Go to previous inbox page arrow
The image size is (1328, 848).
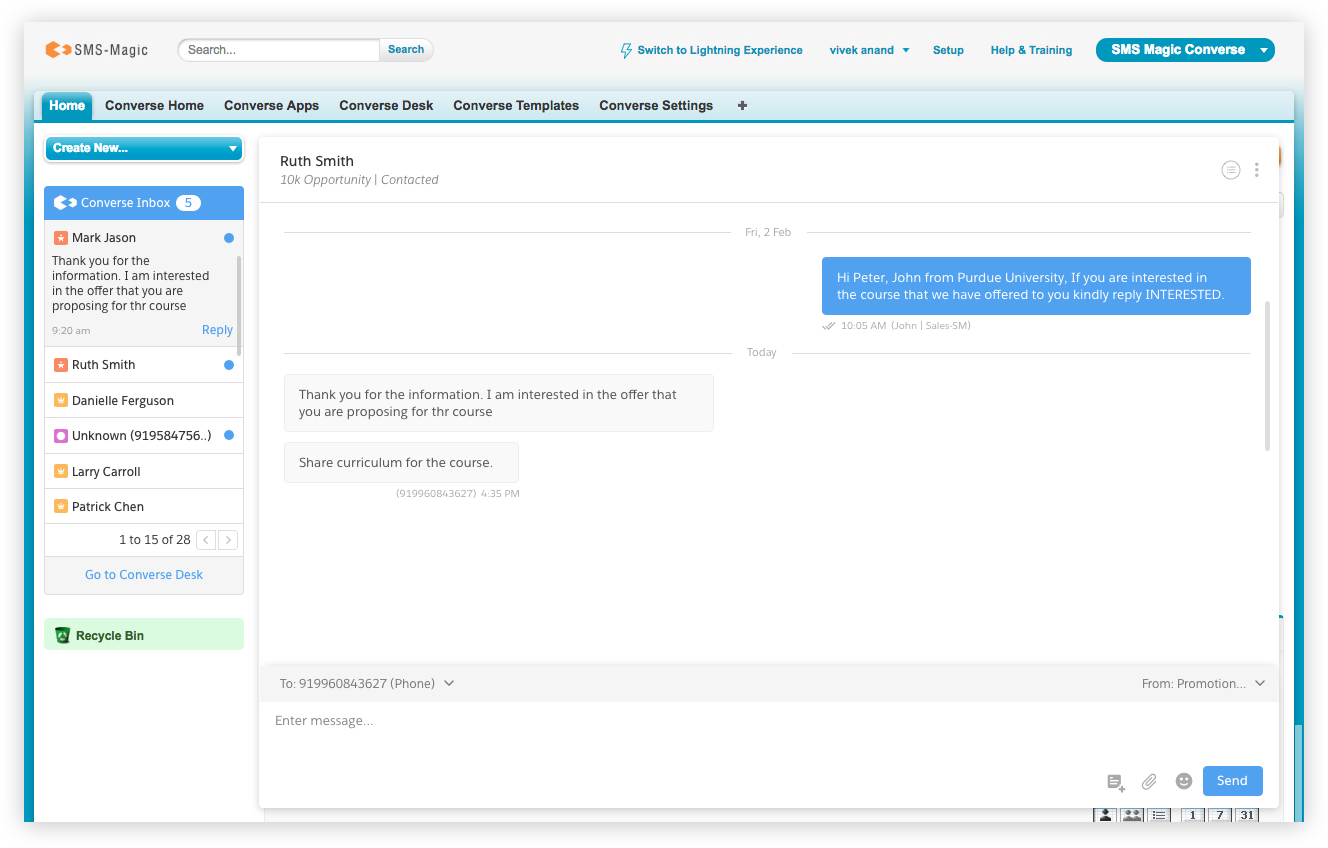point(206,540)
